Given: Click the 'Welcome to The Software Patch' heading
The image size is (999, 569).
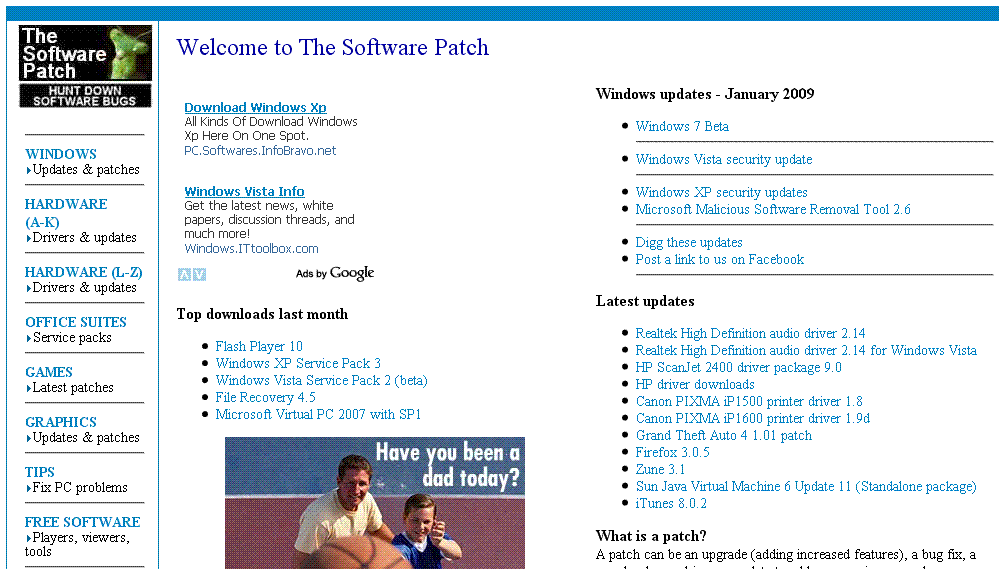Looking at the screenshot, I should coord(333,48).
